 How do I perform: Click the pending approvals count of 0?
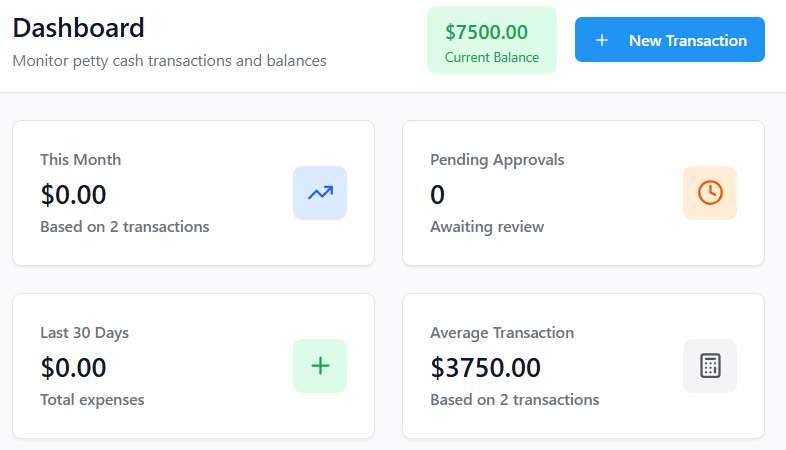coord(437,194)
